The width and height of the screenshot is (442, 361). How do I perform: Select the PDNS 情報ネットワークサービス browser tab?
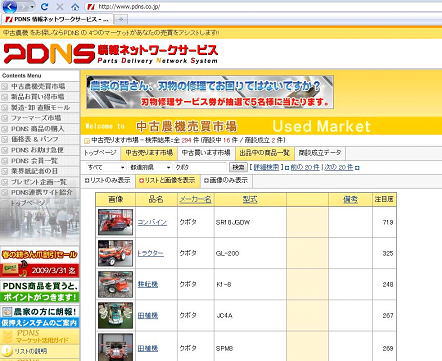click(x=57, y=19)
